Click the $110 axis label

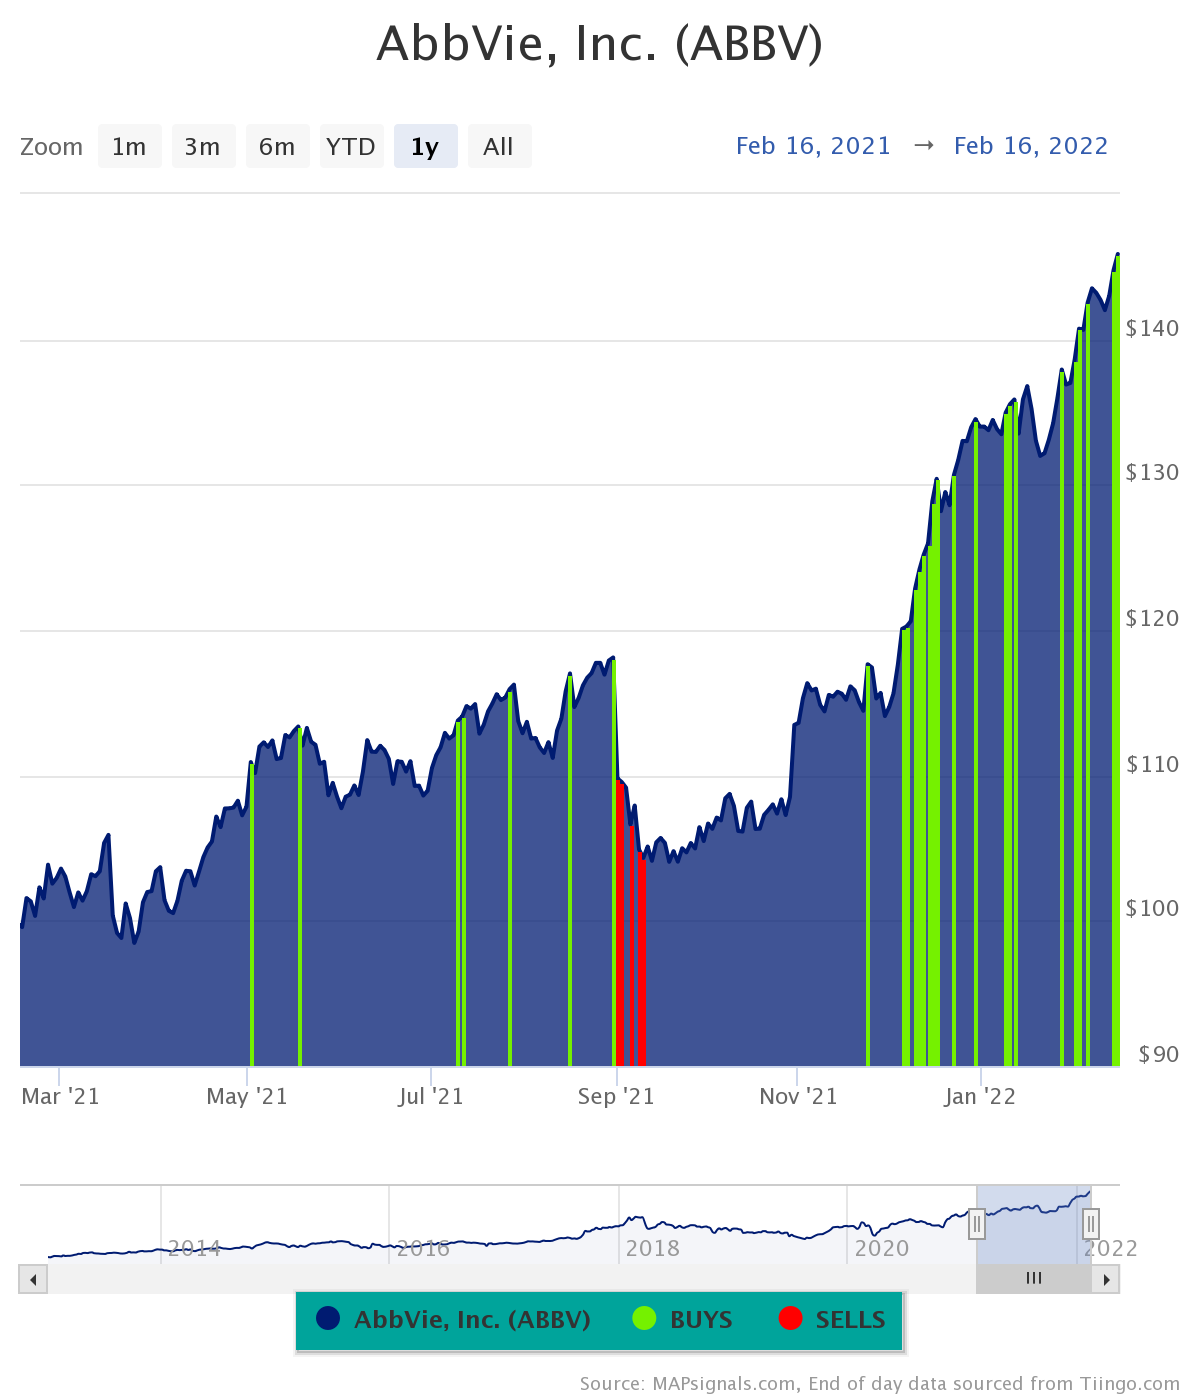1152,764
